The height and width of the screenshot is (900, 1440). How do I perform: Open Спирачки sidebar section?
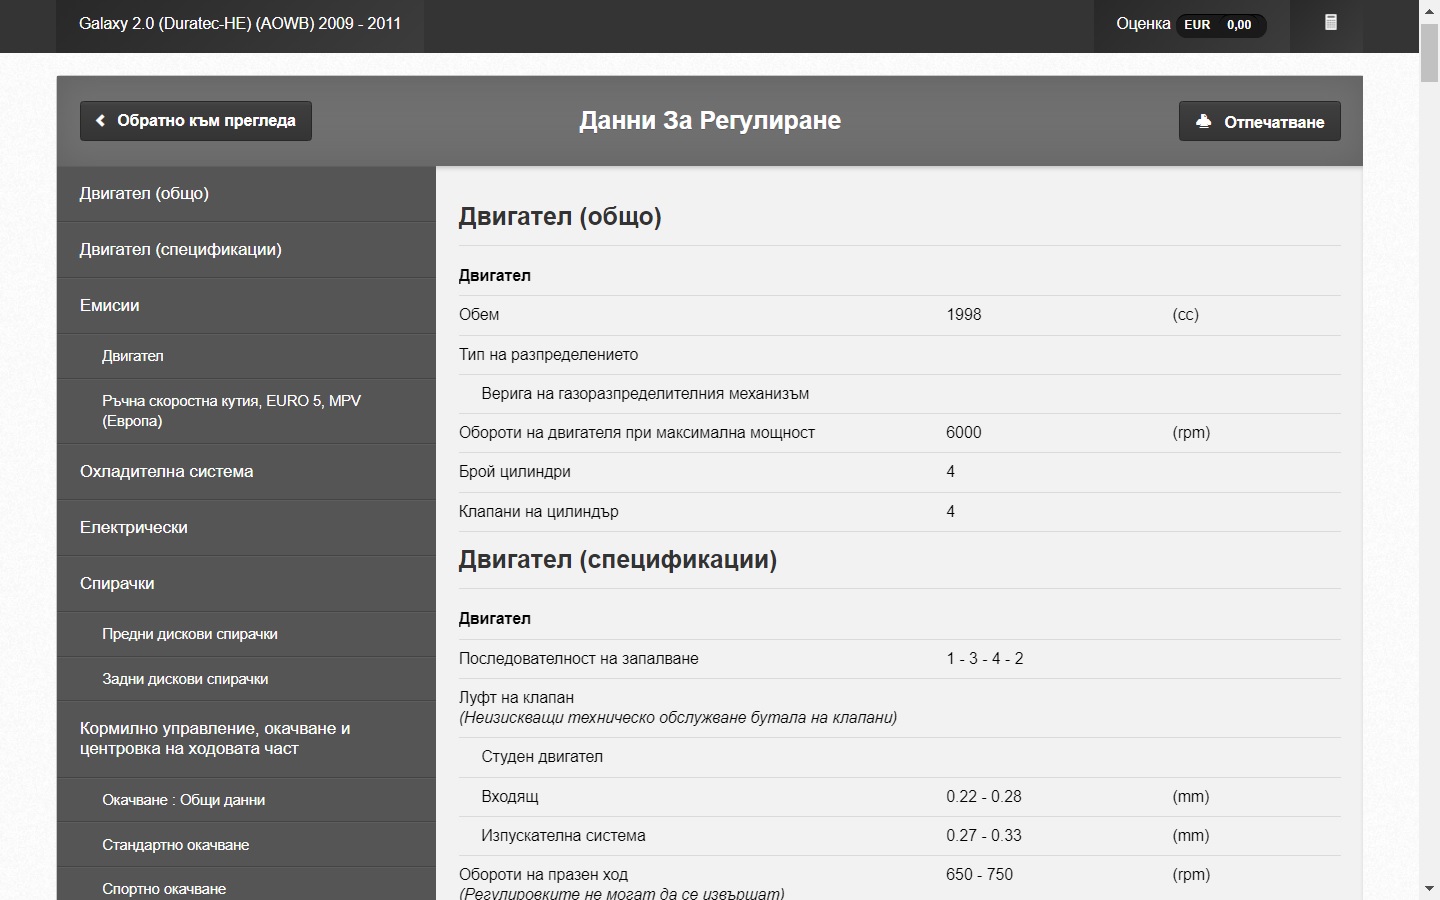point(117,584)
